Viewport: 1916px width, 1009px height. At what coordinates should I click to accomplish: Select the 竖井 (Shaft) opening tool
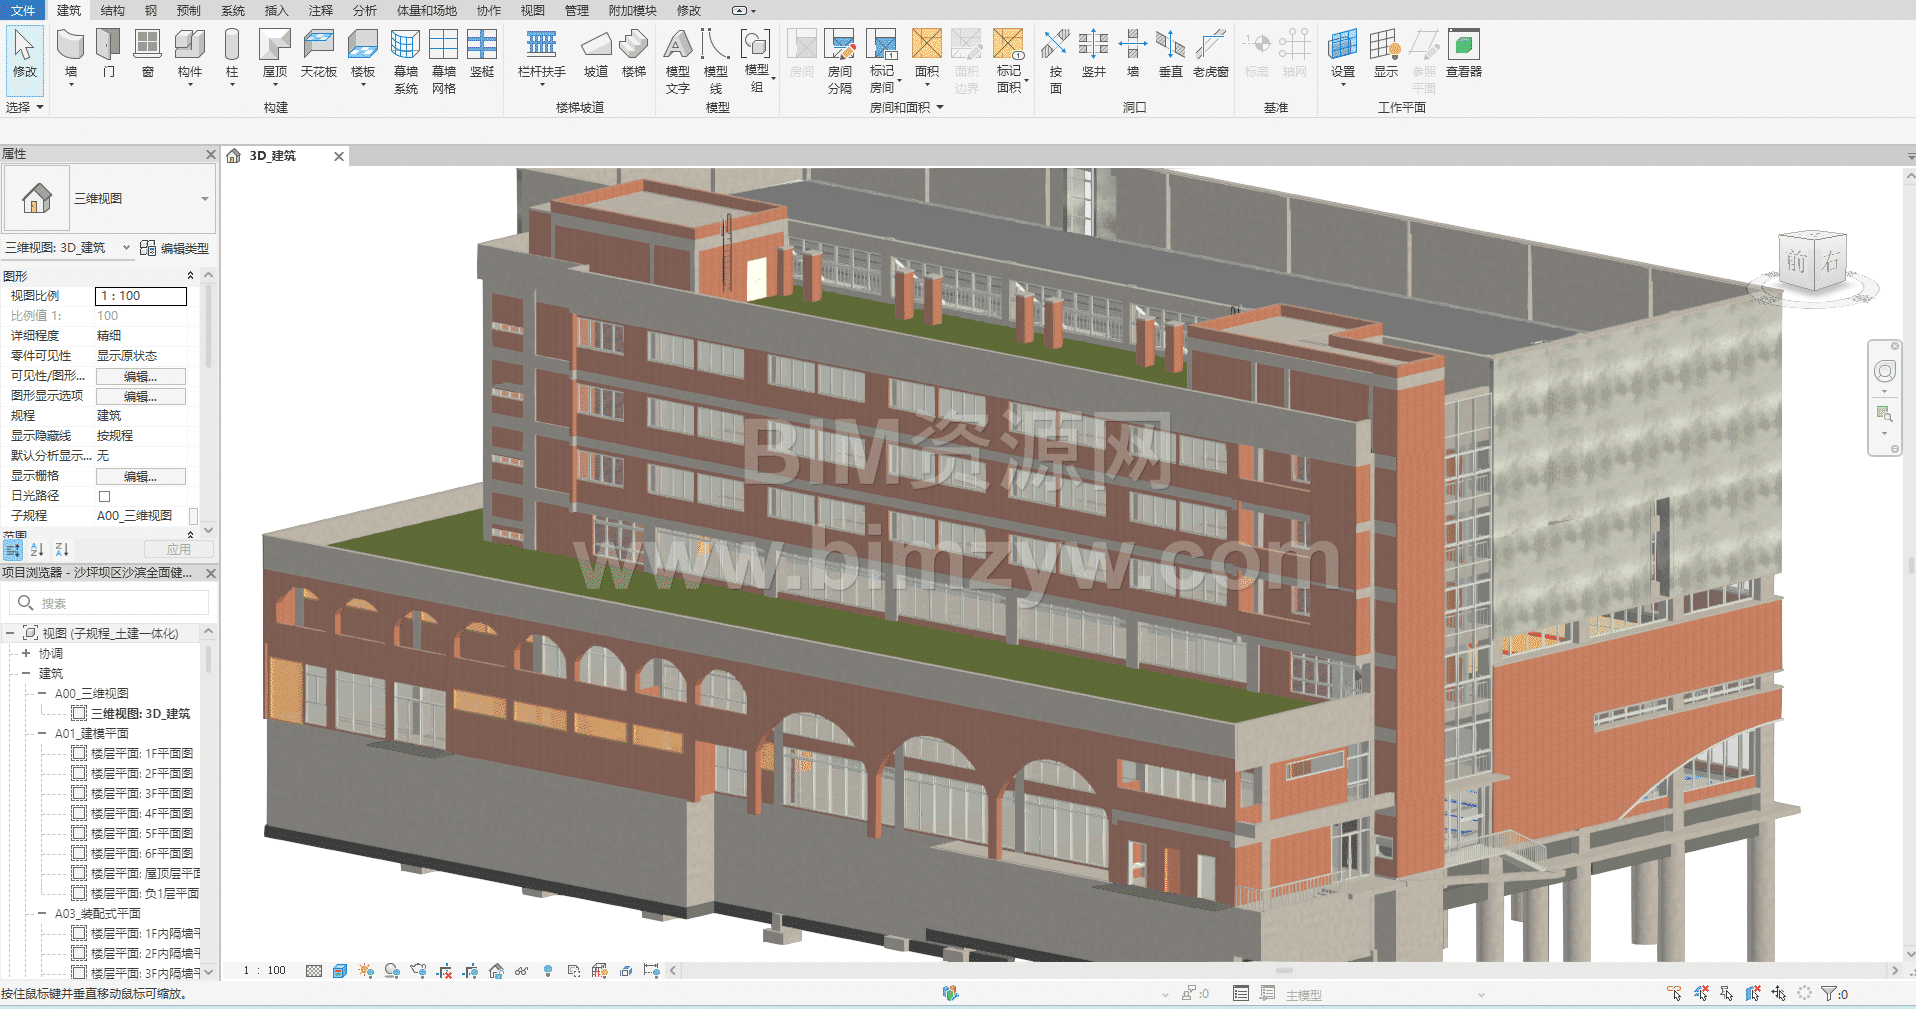1094,55
